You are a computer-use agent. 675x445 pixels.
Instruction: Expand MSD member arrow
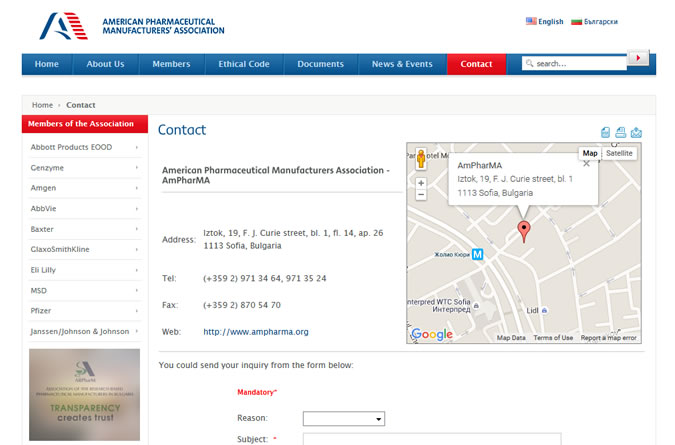pyautogui.click(x=136, y=290)
